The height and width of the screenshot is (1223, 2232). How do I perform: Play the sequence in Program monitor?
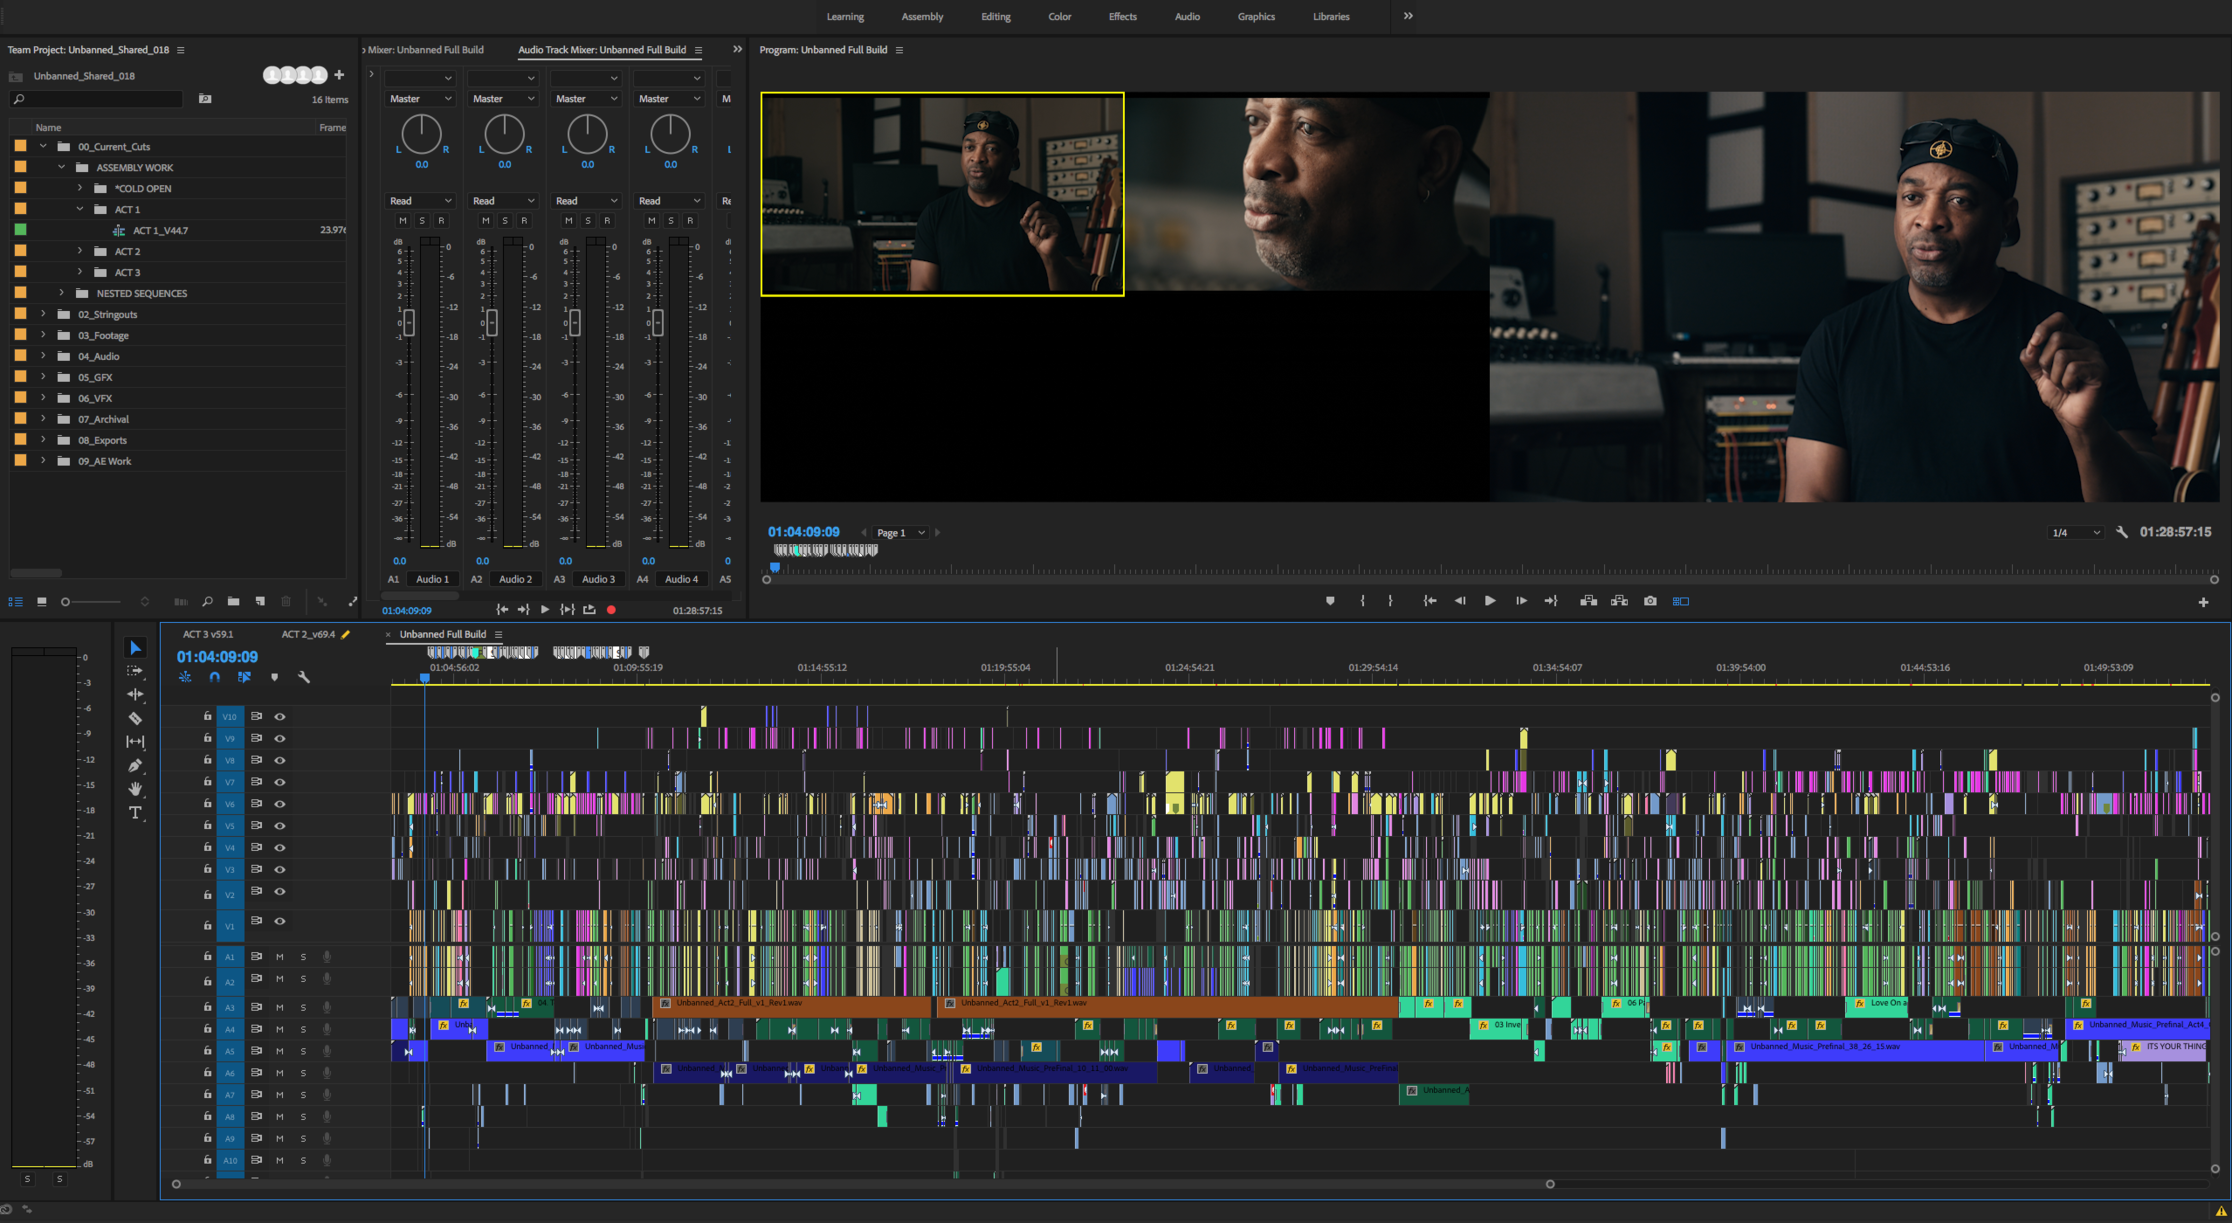[x=1490, y=601]
